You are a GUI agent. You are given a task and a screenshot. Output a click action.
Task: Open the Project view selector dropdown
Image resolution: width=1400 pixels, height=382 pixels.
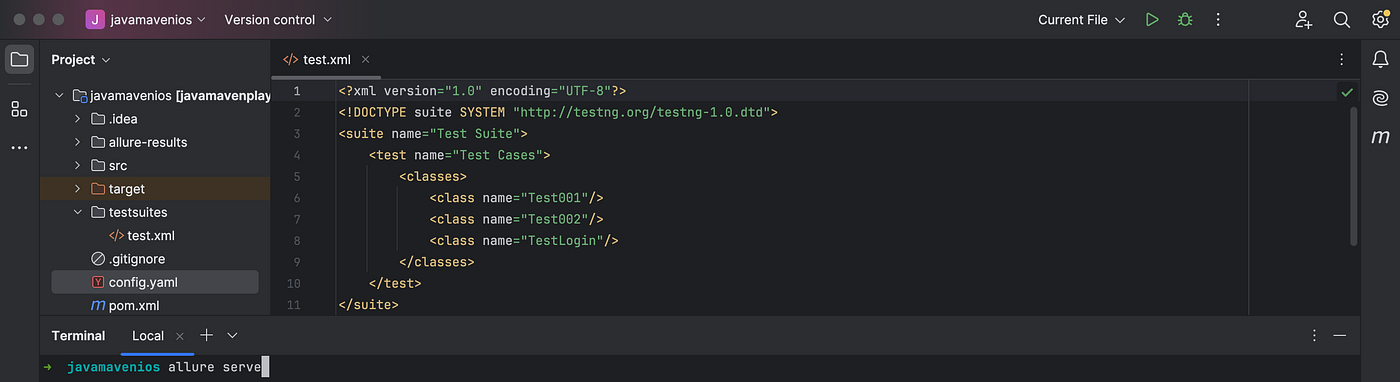click(x=81, y=60)
